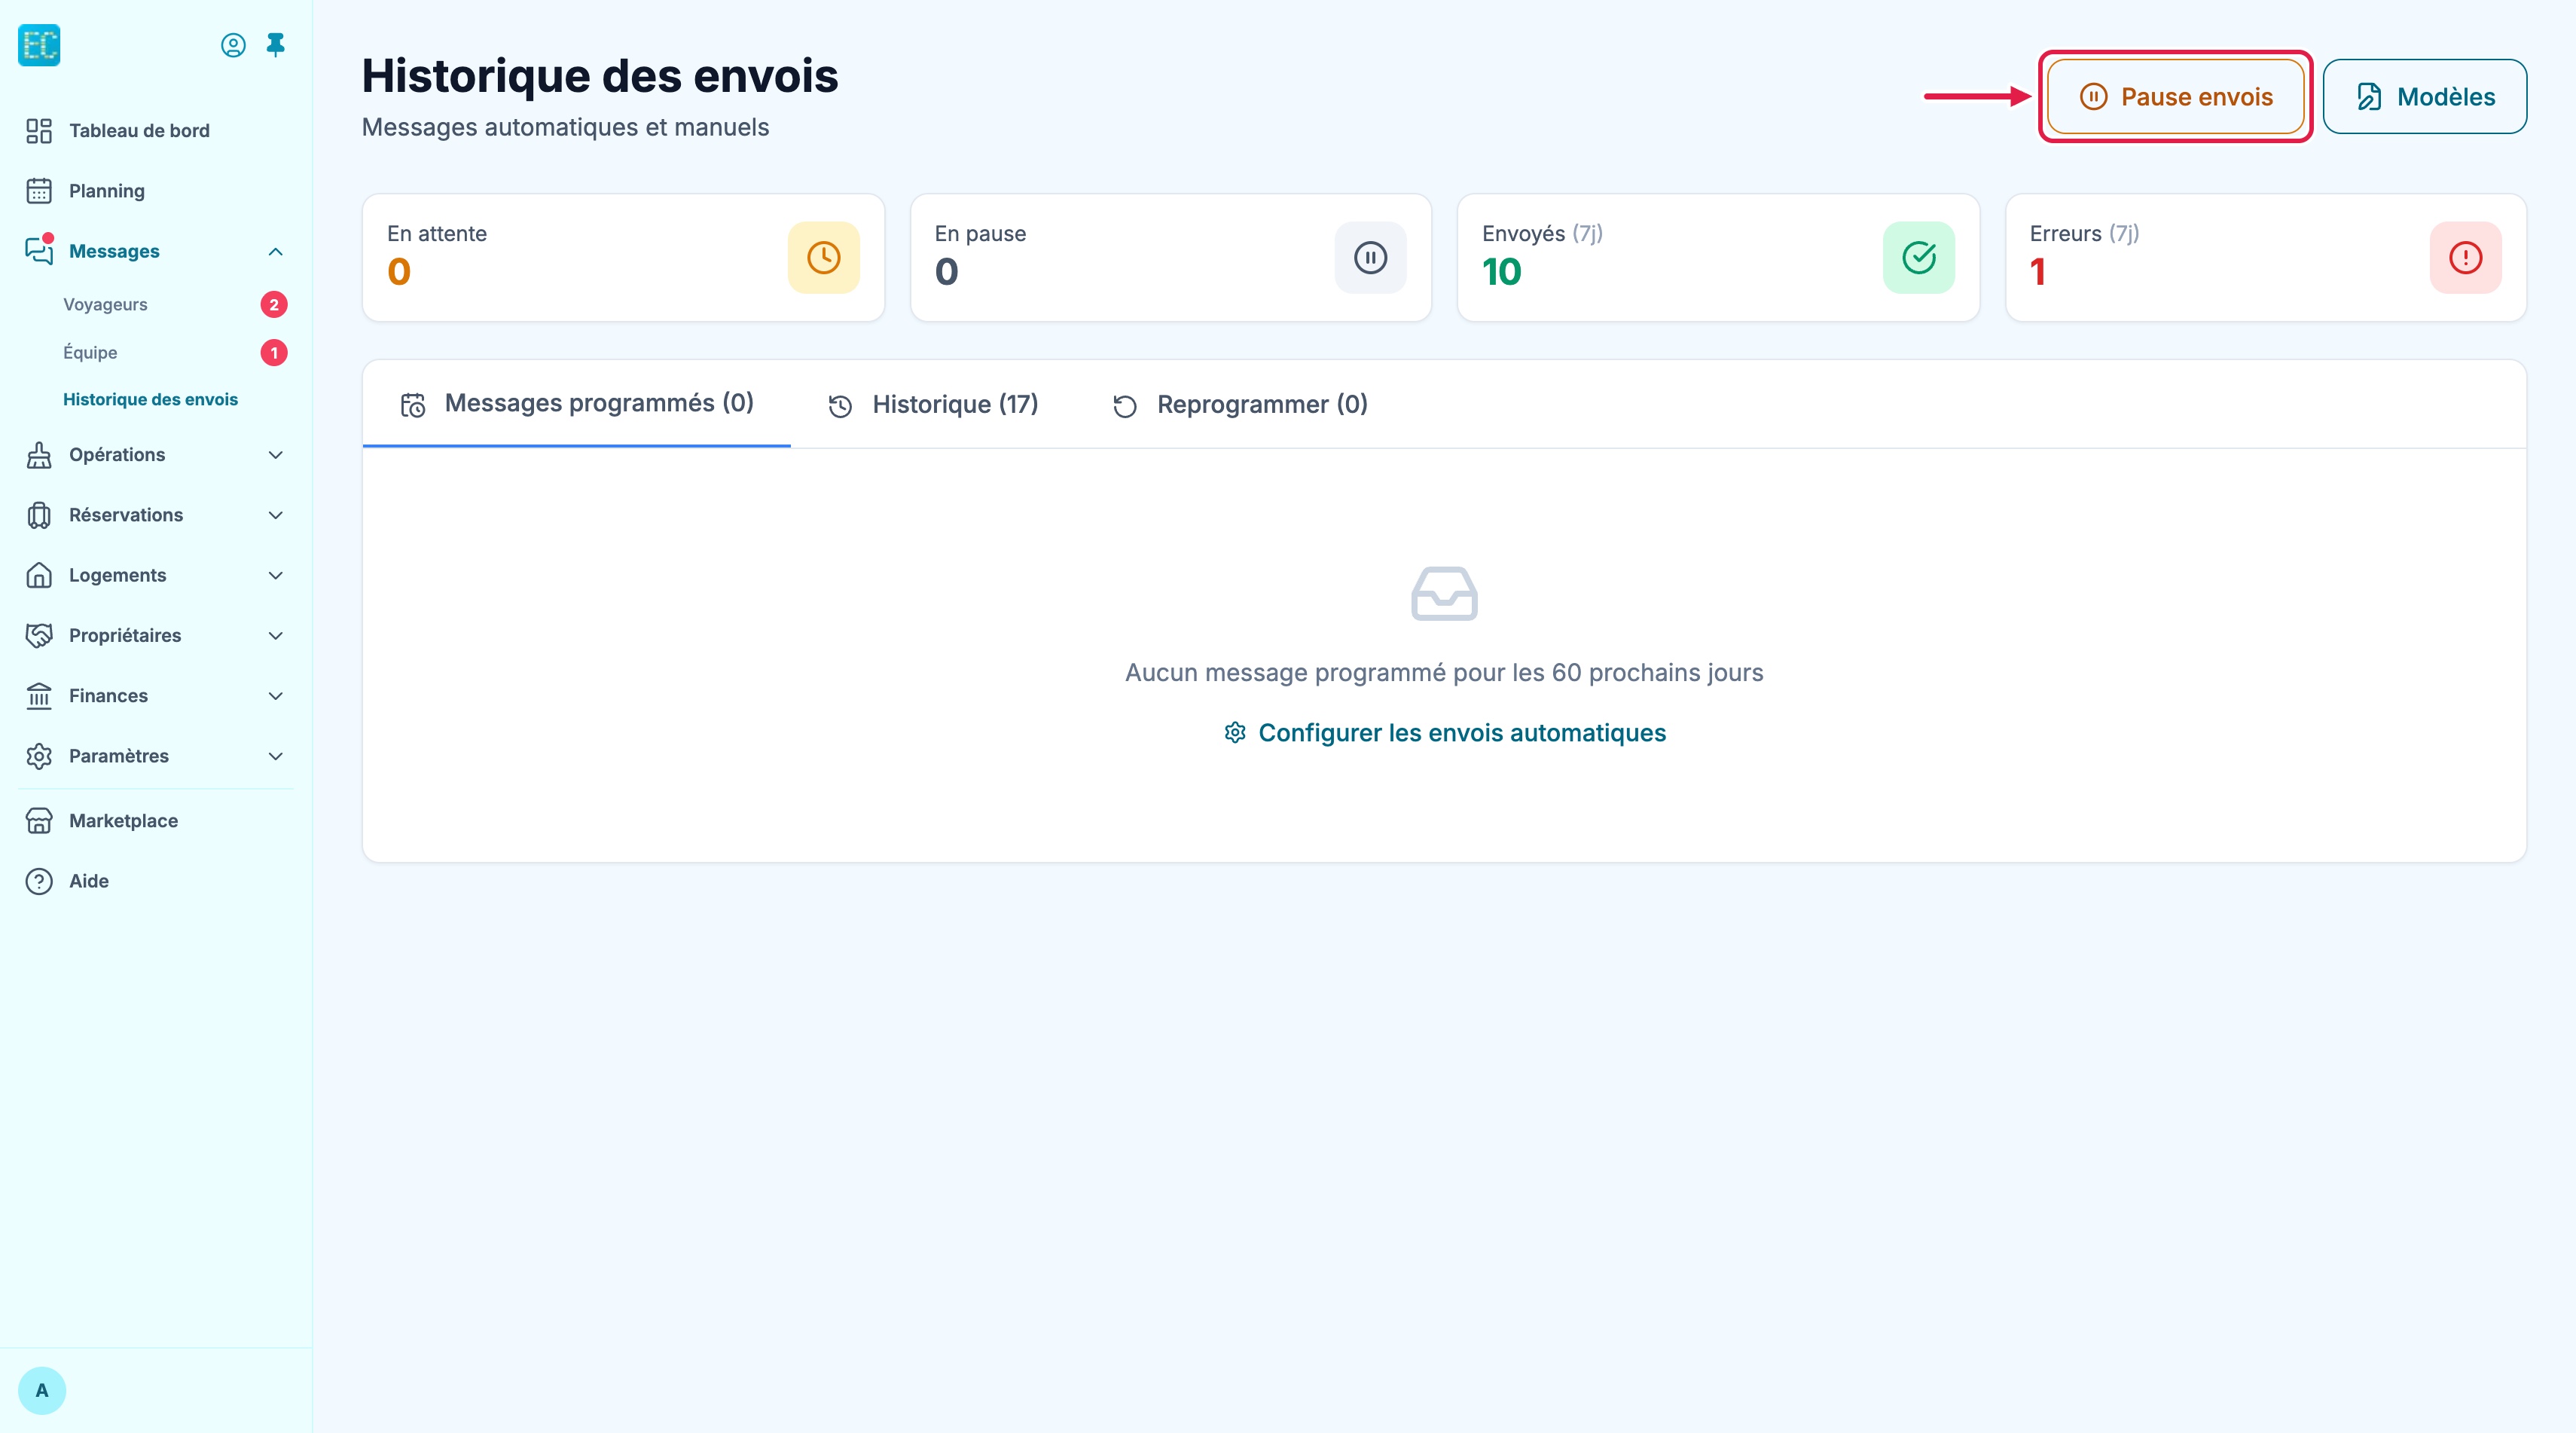2576x1433 pixels.
Task: Expand the Opérations menu chevron
Action: 276,455
